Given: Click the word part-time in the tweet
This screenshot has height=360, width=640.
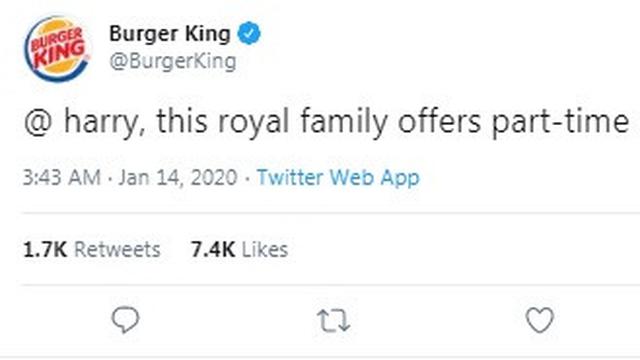Looking at the screenshot, I should coord(560,122).
